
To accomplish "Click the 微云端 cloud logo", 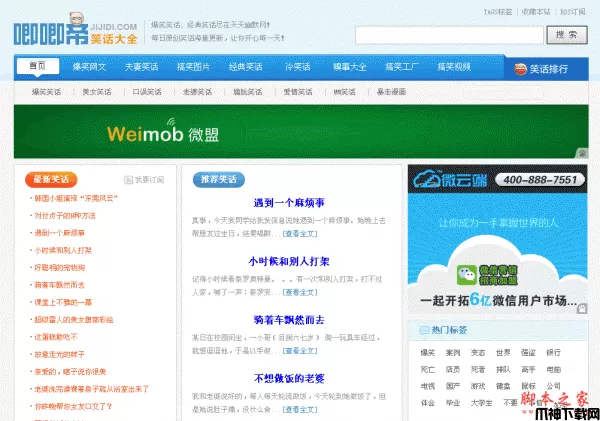I will [x=450, y=179].
